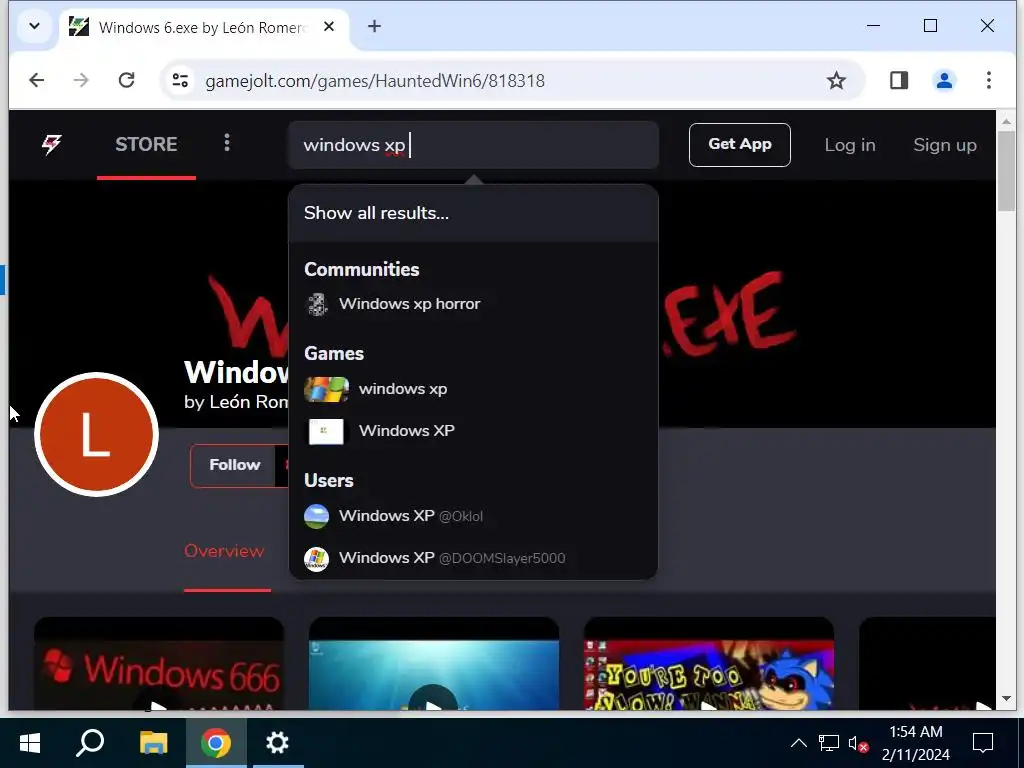Click the vertical scrollbar thumb
This screenshot has width=1024, height=768.
pos(1006,171)
